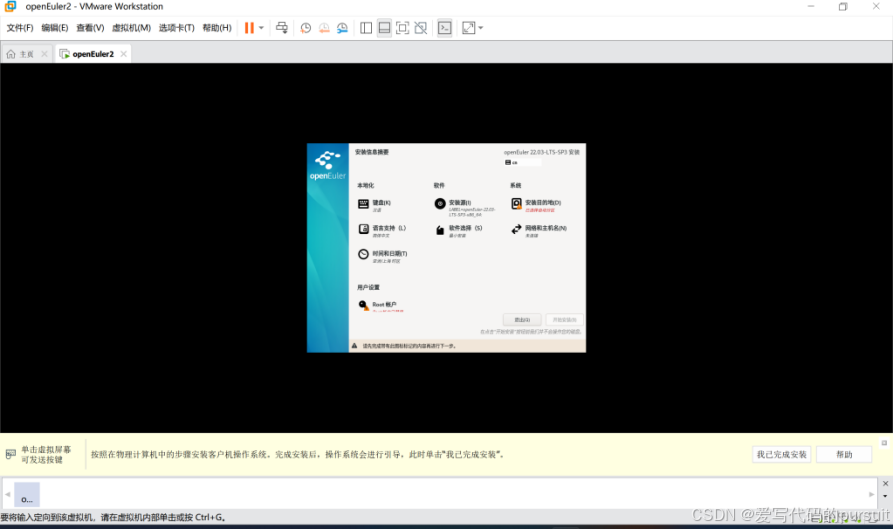
Task: Click the VMware Workstation title bar icon
Action: 10,7
